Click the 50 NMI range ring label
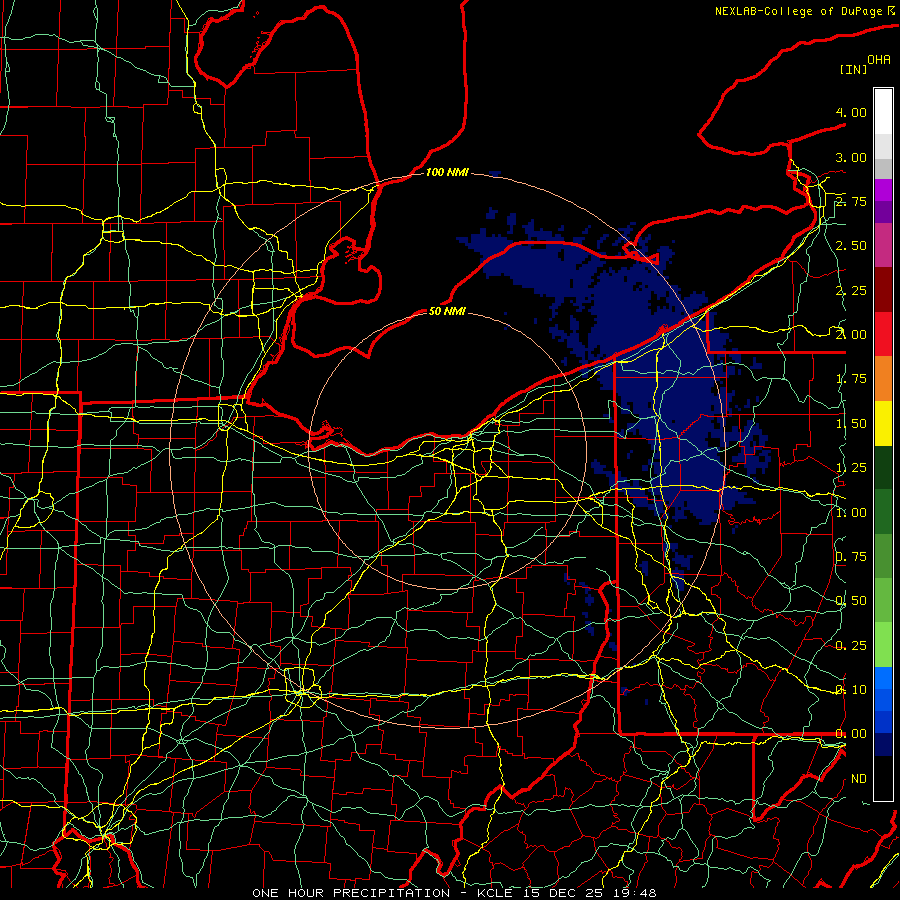 447,312
